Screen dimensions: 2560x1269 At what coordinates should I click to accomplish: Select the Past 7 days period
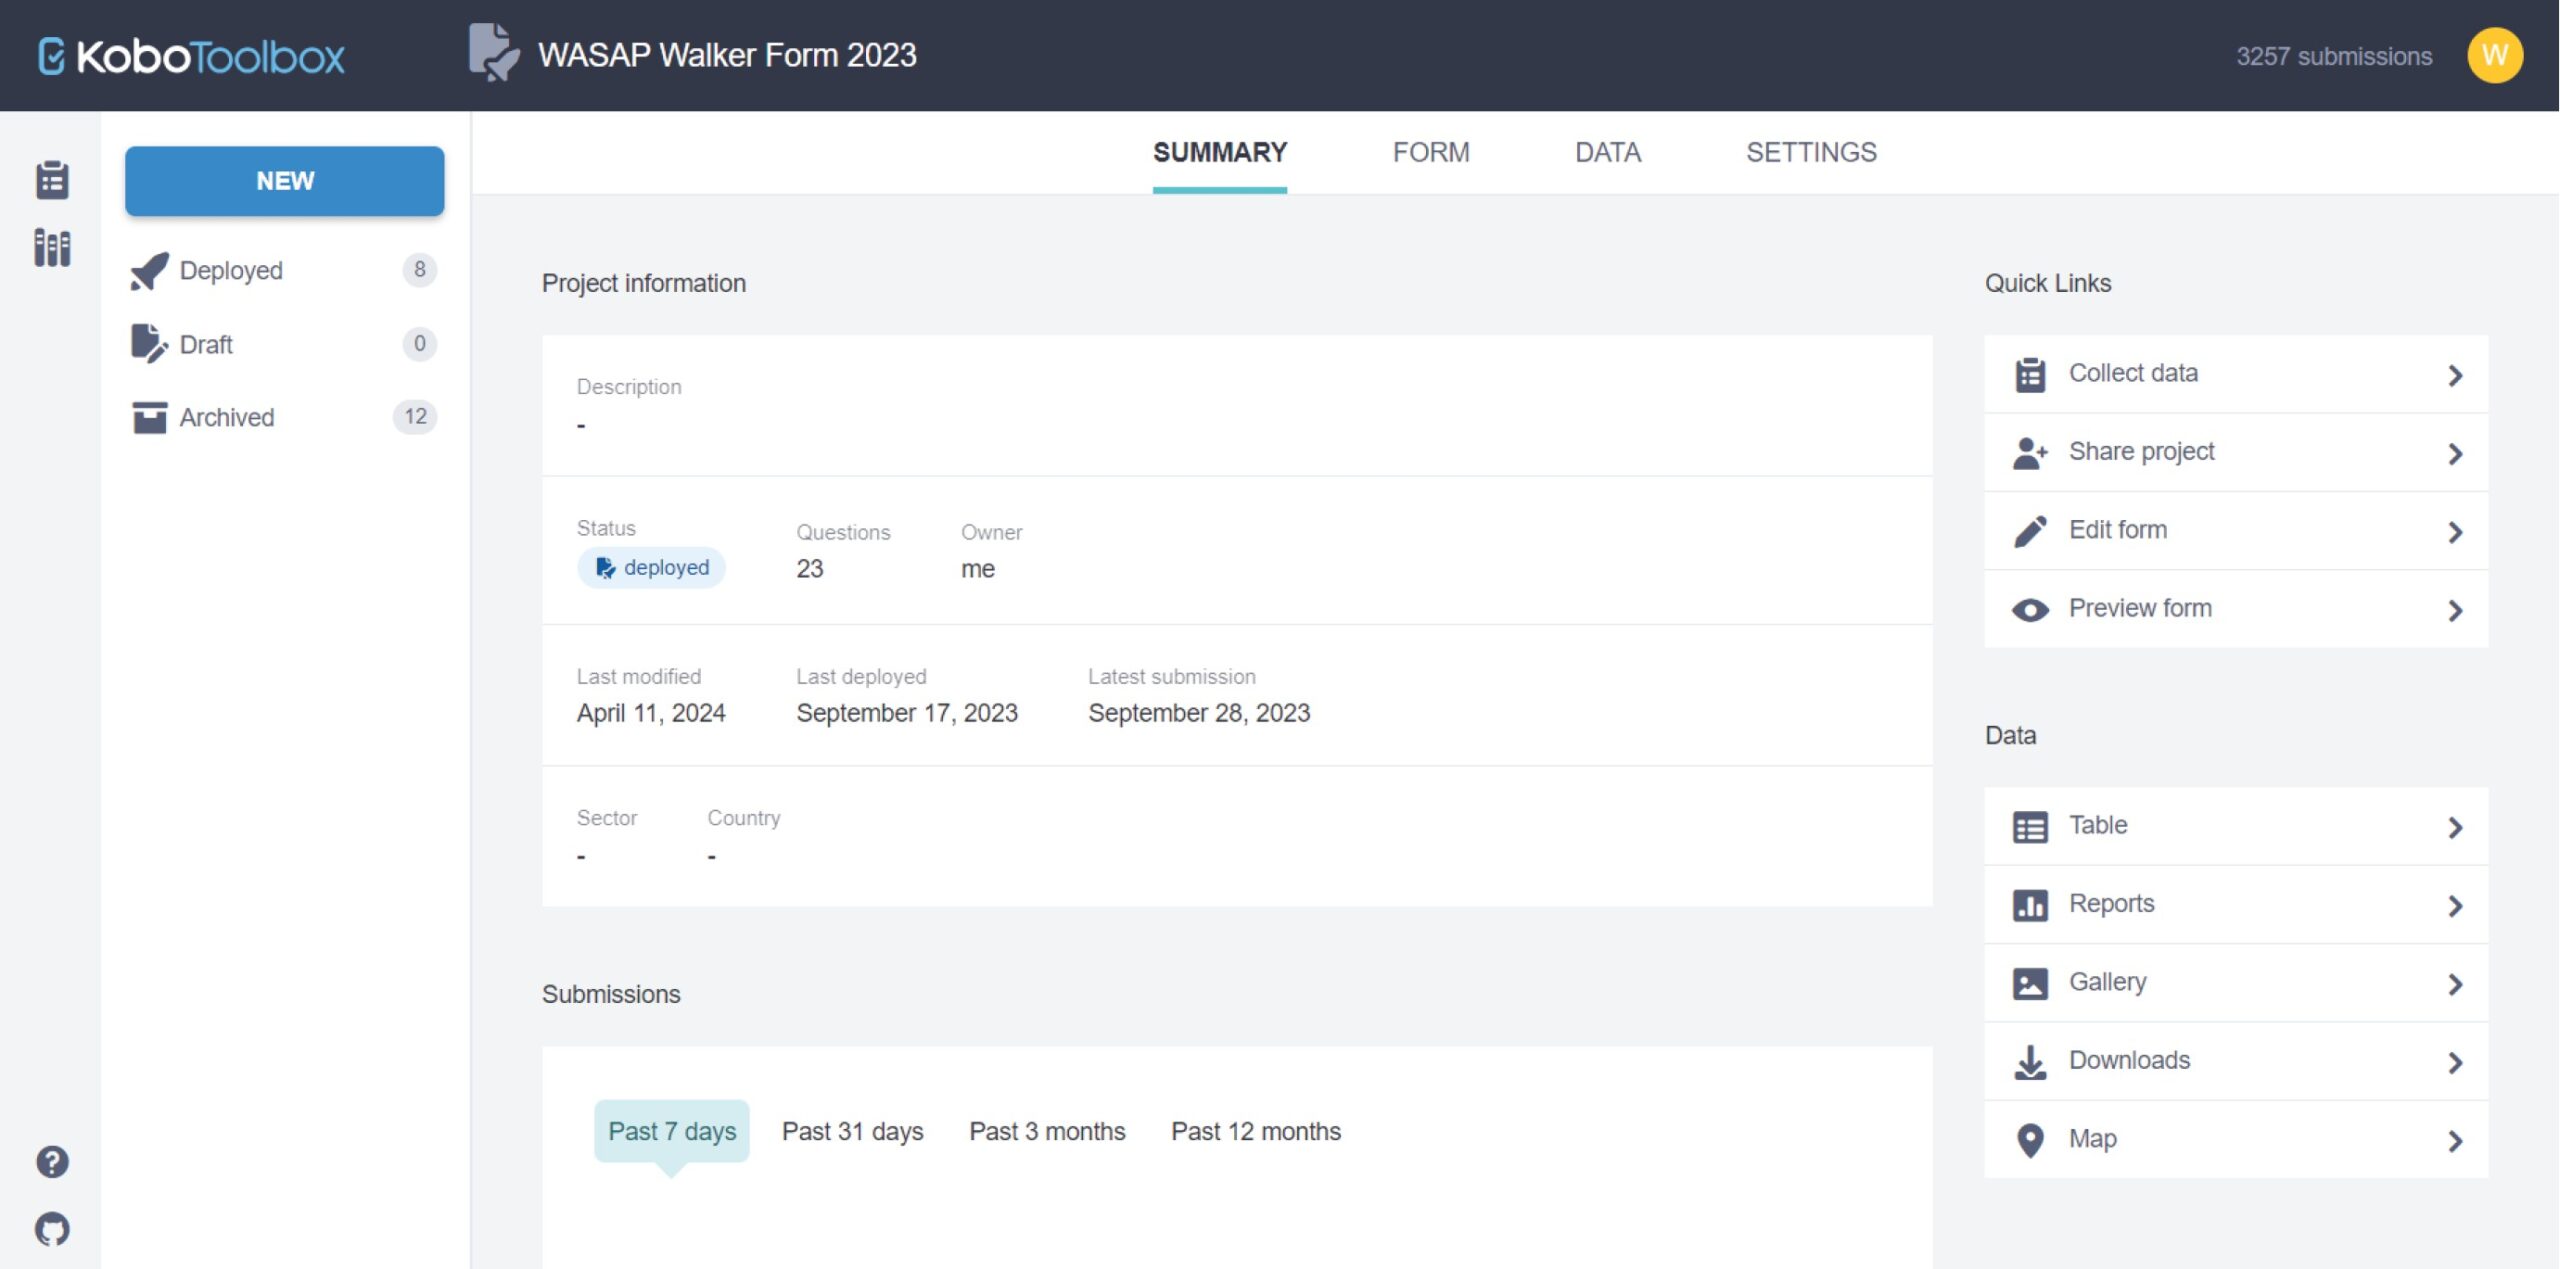(x=672, y=1131)
